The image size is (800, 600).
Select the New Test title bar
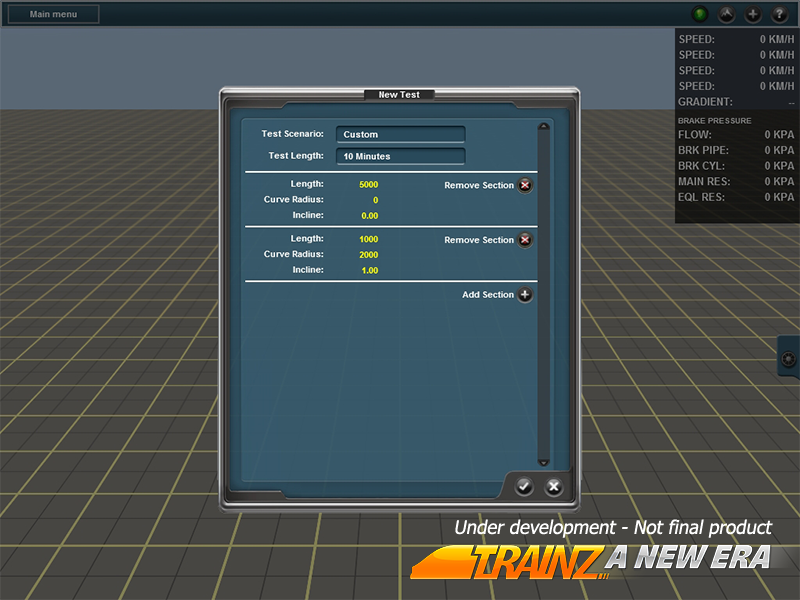click(x=399, y=95)
